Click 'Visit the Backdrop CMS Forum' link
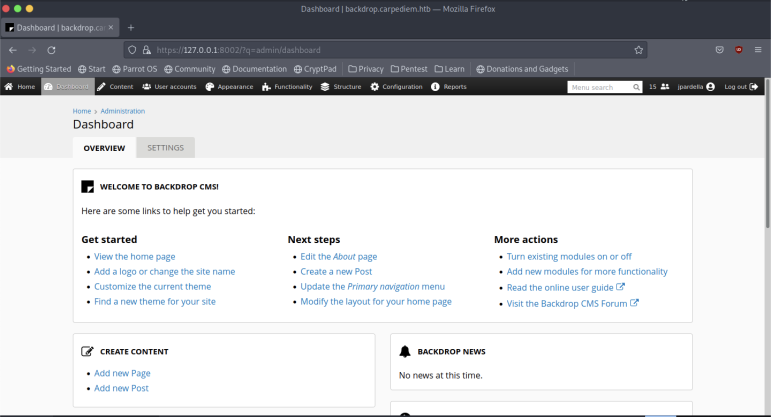 [x=567, y=303]
